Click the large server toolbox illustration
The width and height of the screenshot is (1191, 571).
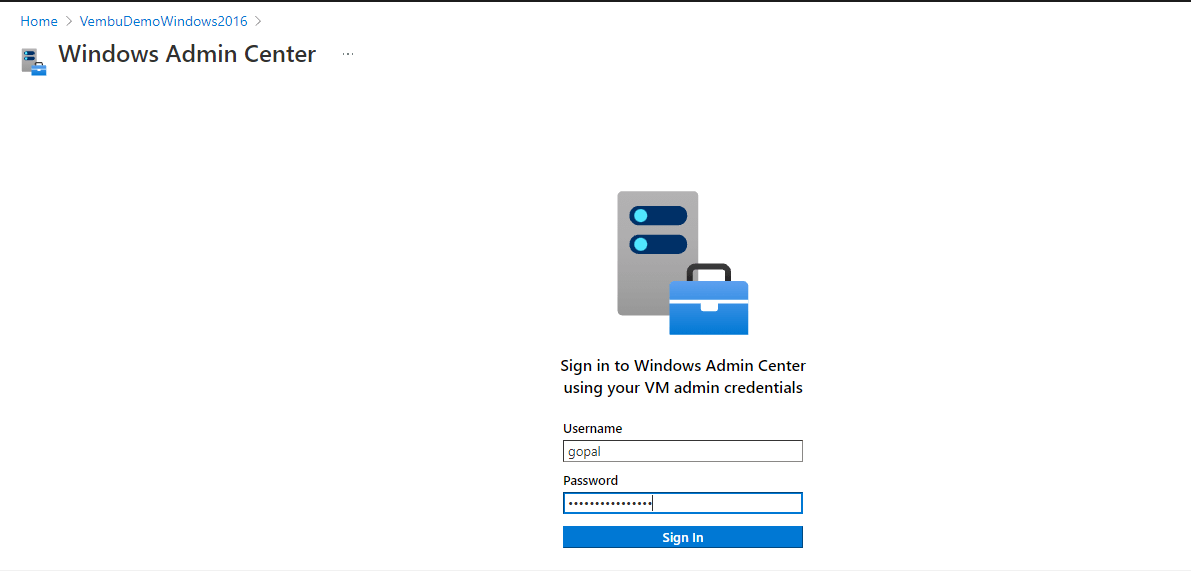pyautogui.click(x=683, y=263)
